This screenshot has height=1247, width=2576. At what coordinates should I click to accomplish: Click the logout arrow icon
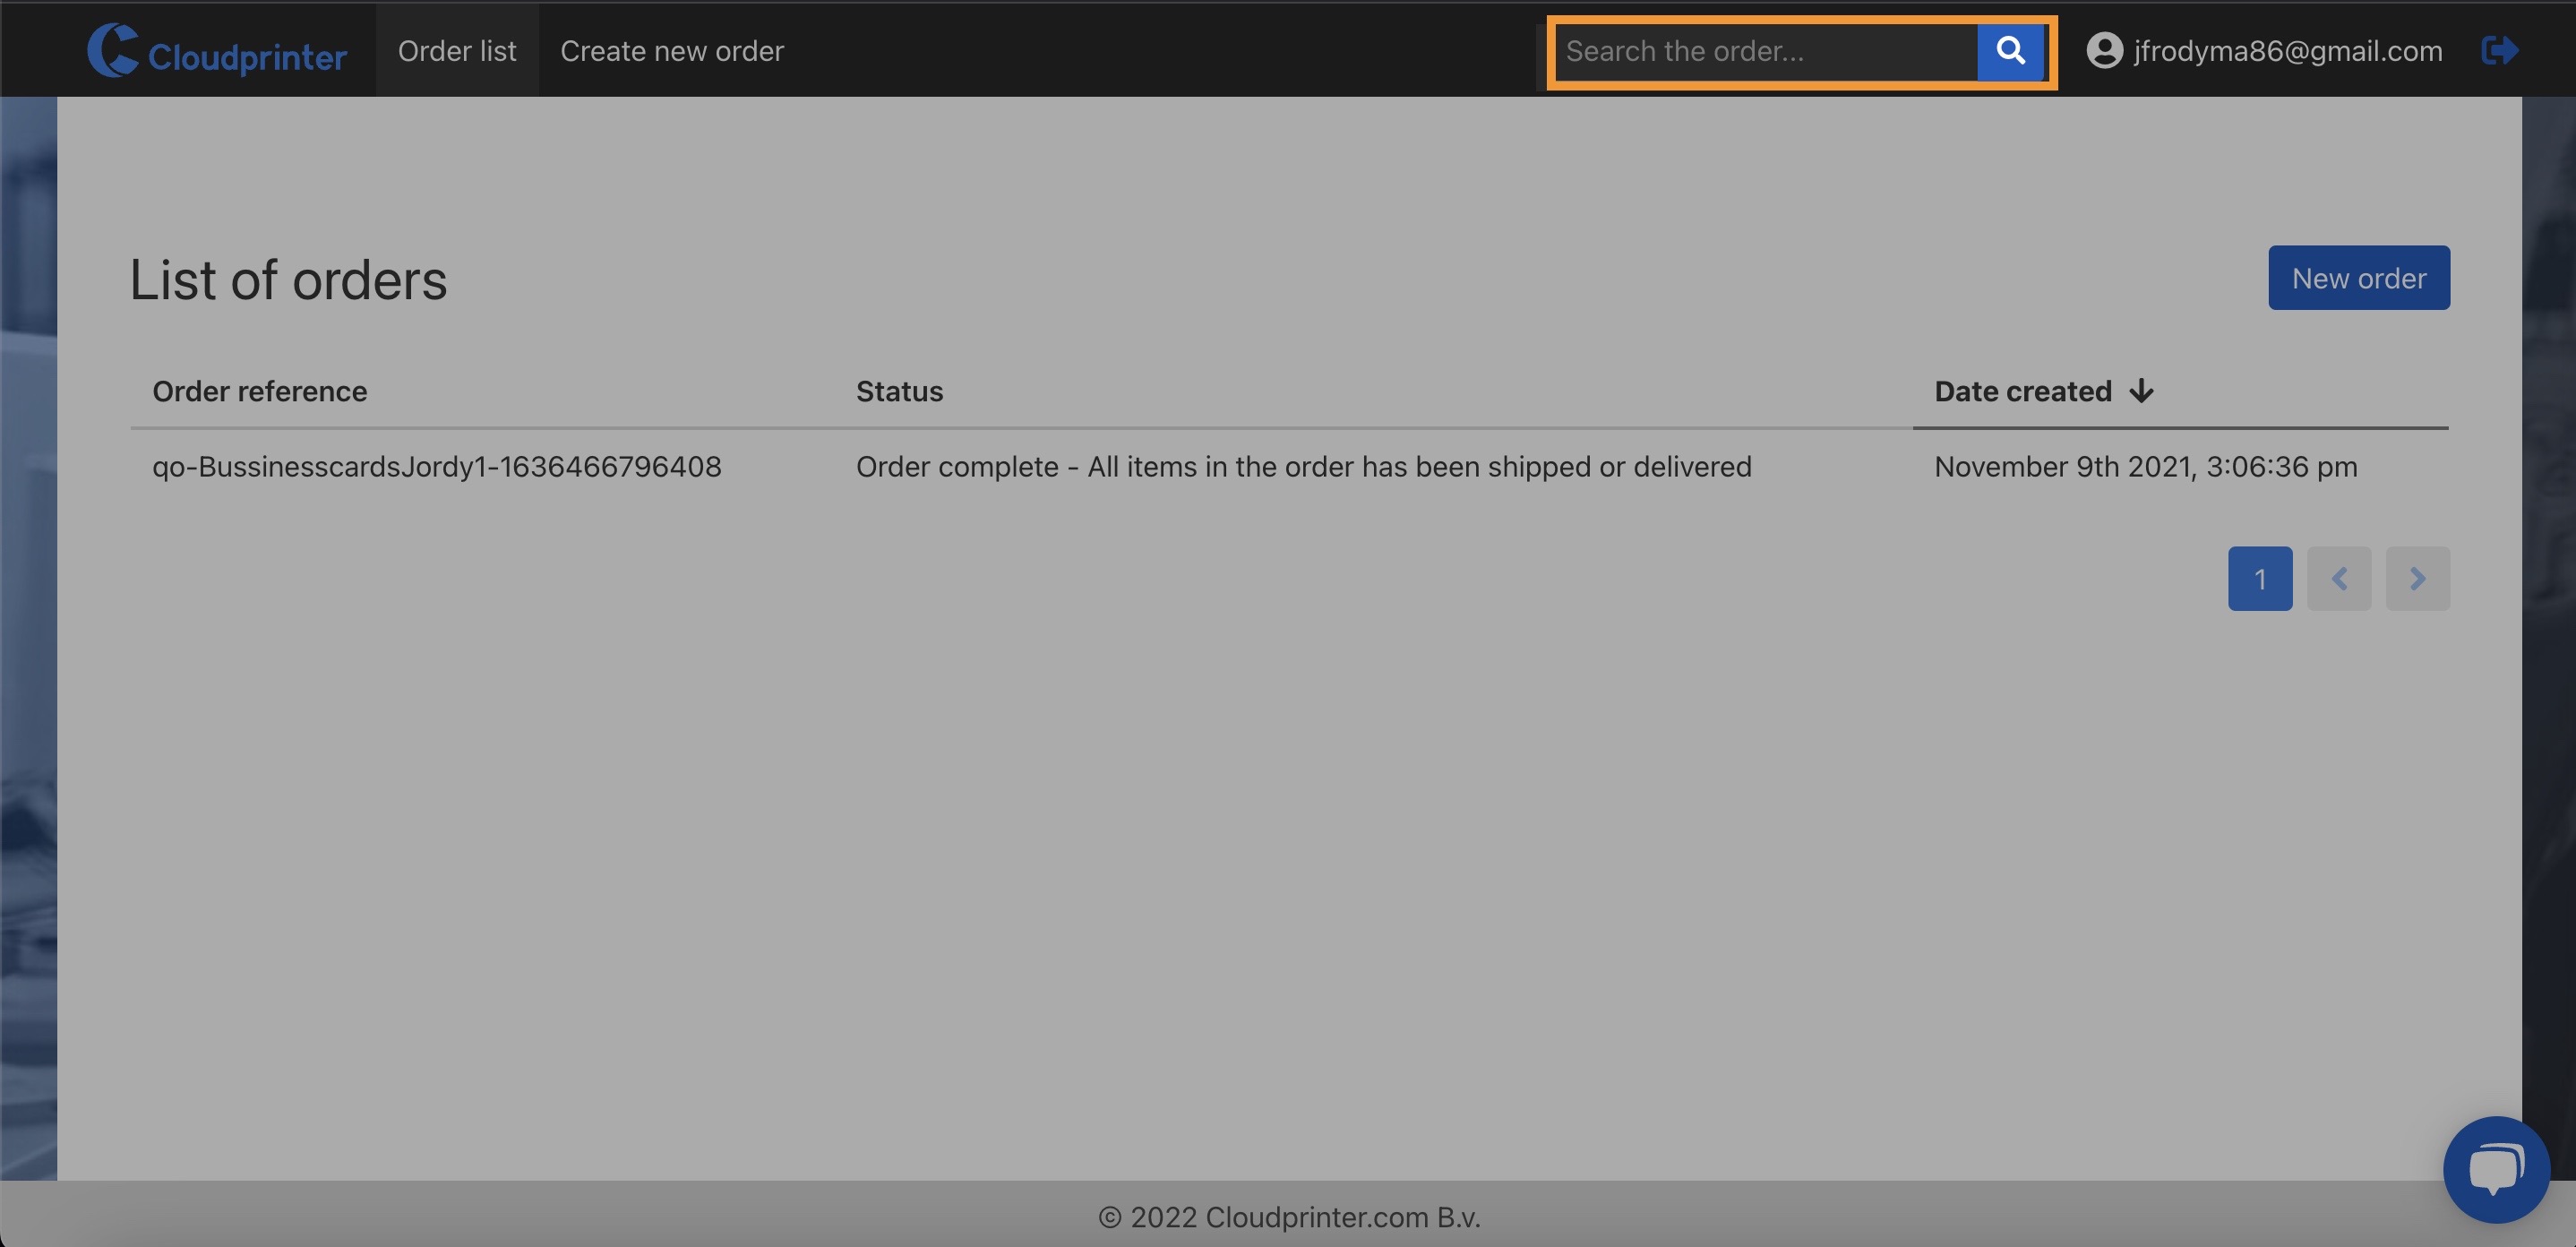2499,50
